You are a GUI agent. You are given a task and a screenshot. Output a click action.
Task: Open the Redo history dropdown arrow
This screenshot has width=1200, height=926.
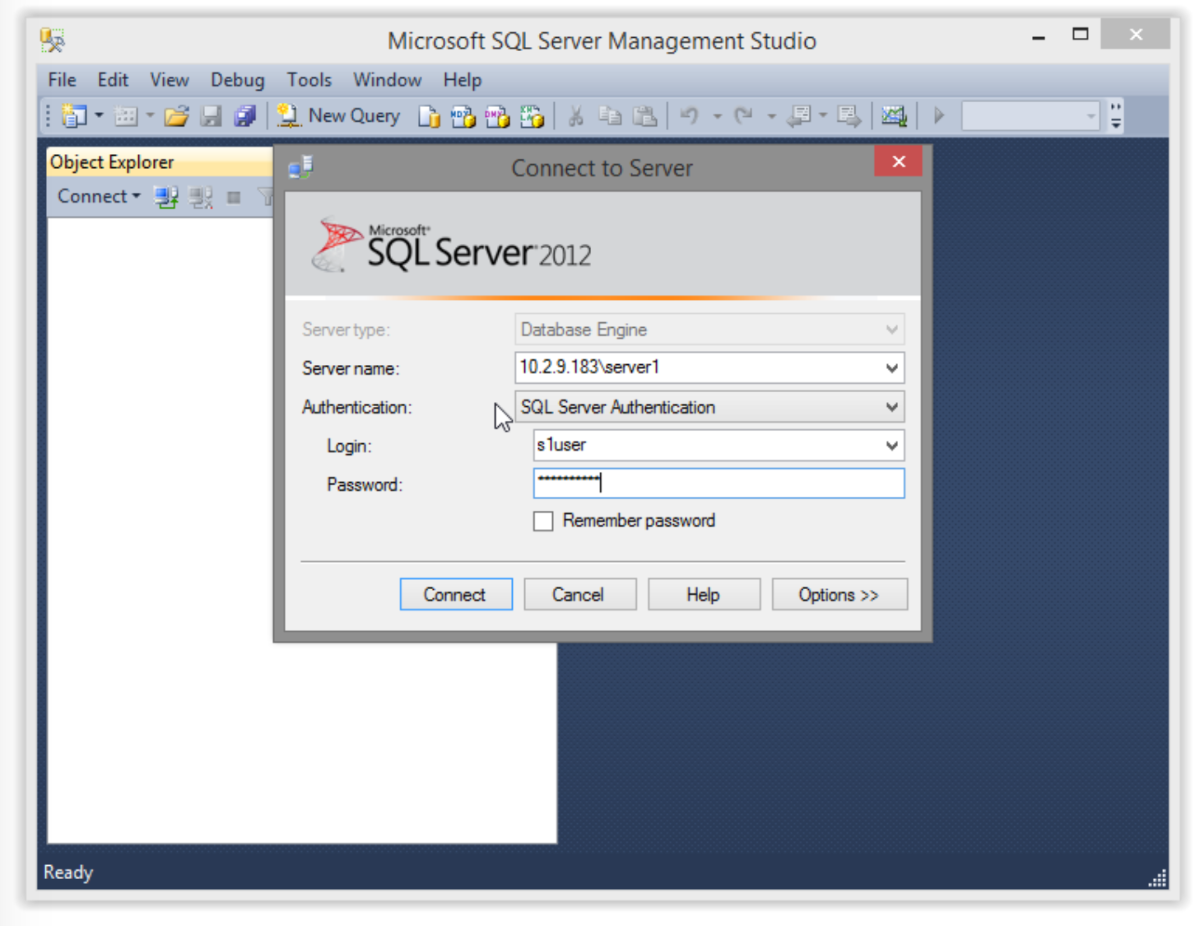click(x=771, y=116)
